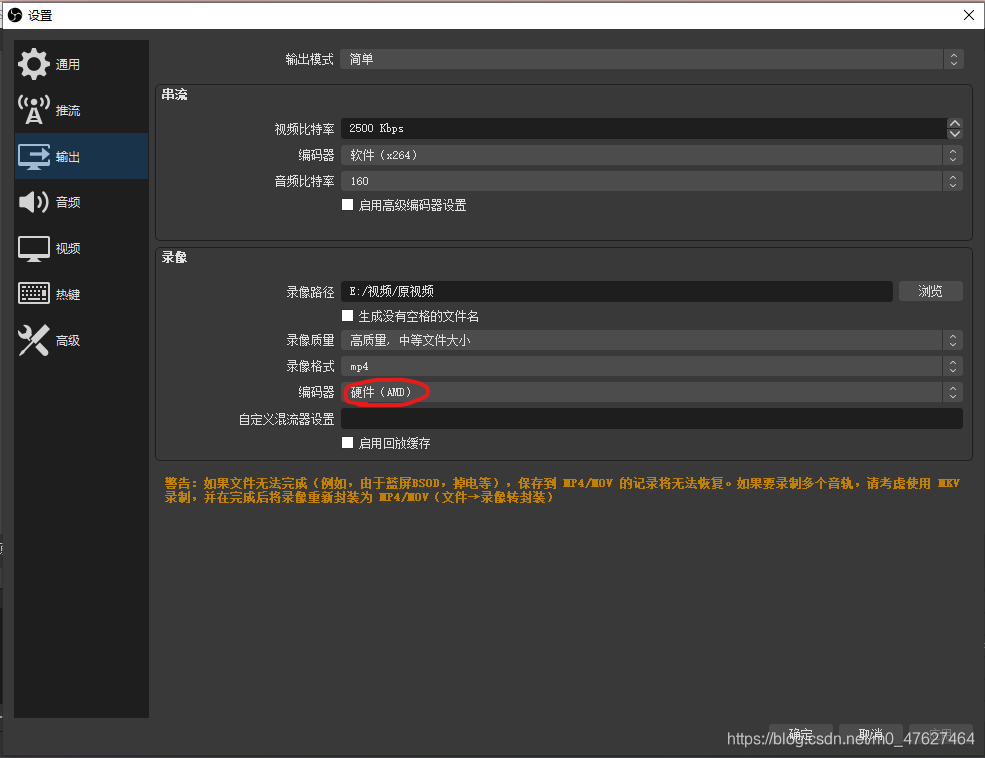Switch to the 热键 settings tab label
This screenshot has height=758, width=985.
click(x=68, y=295)
